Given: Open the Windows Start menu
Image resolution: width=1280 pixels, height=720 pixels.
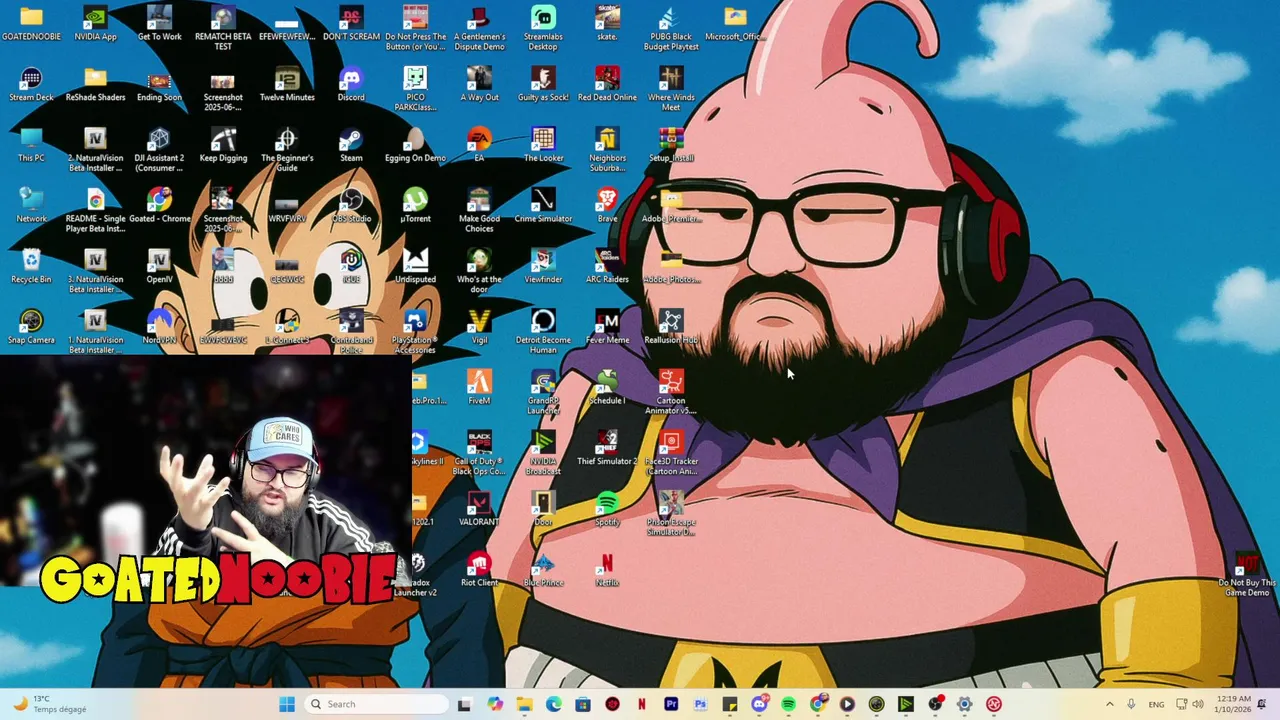Looking at the screenshot, I should (x=287, y=704).
